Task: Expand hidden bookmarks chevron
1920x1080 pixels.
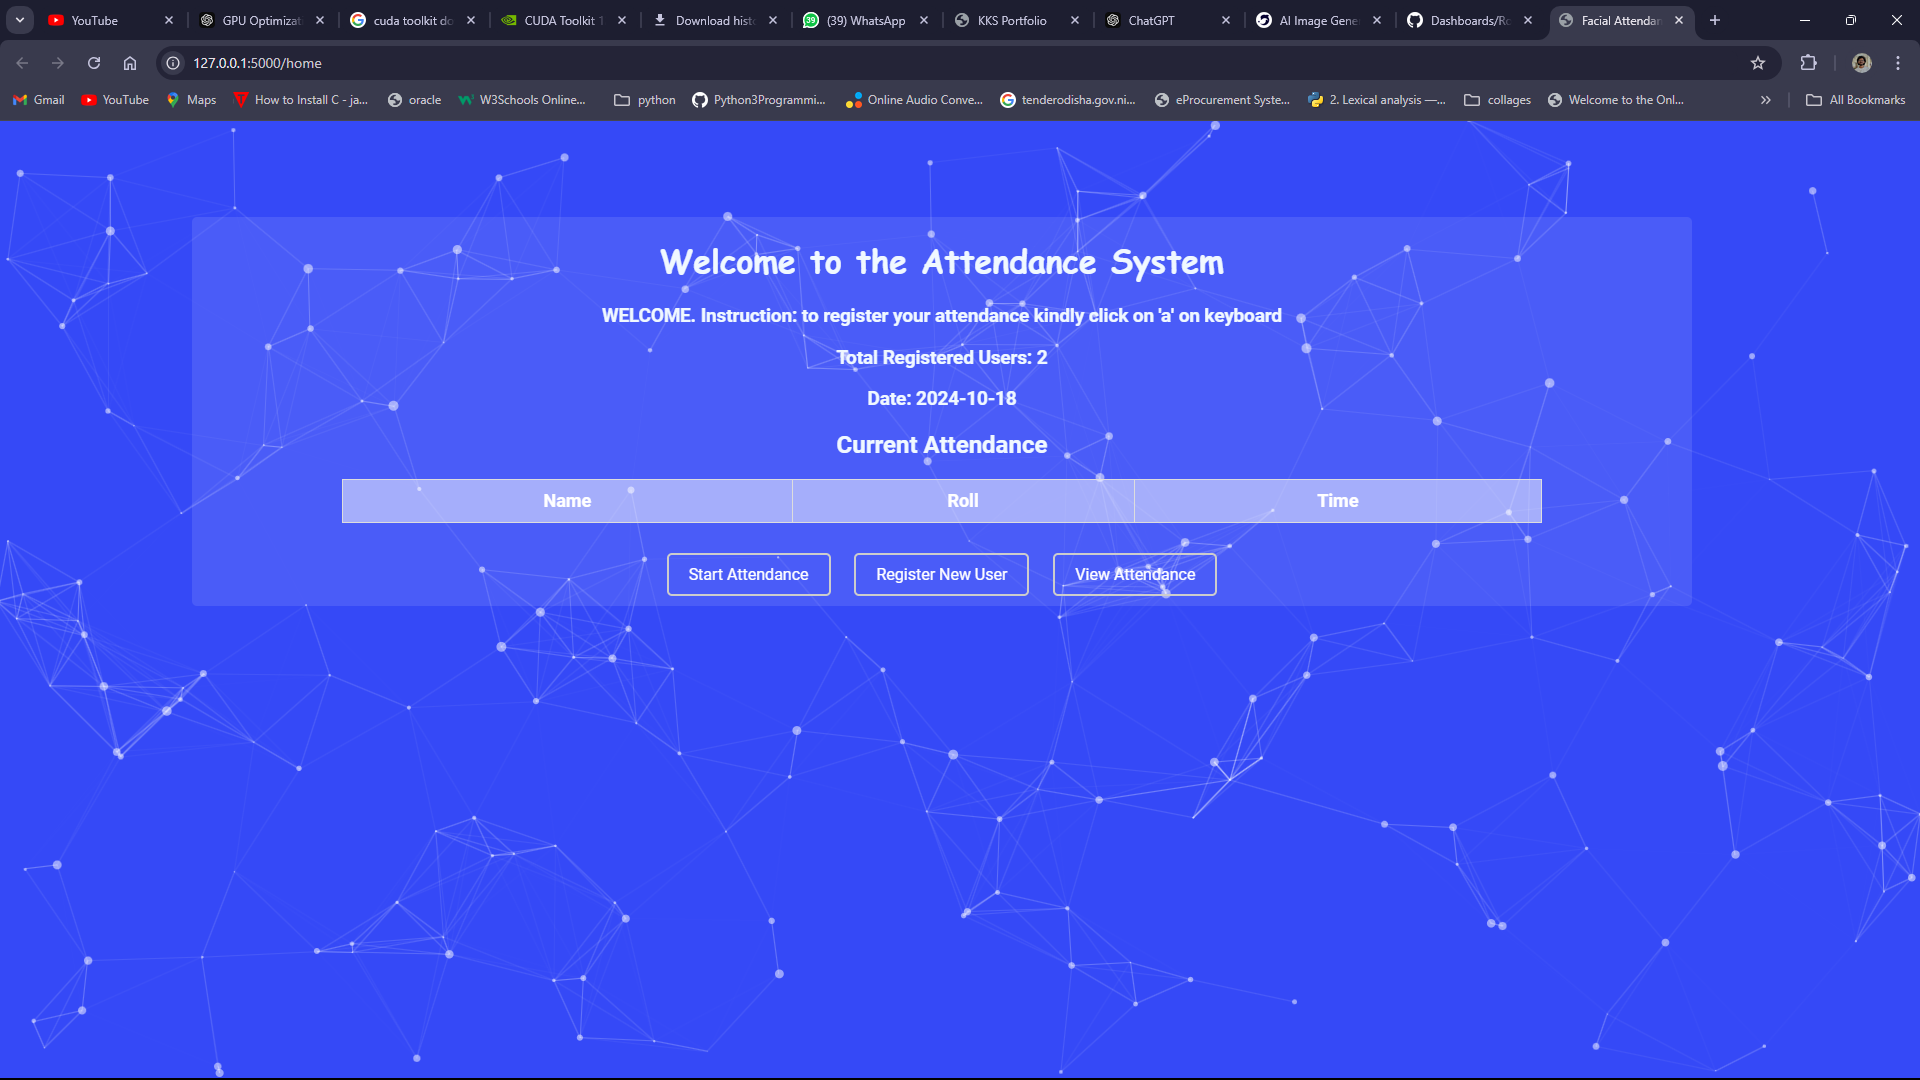Action: pyautogui.click(x=1766, y=100)
